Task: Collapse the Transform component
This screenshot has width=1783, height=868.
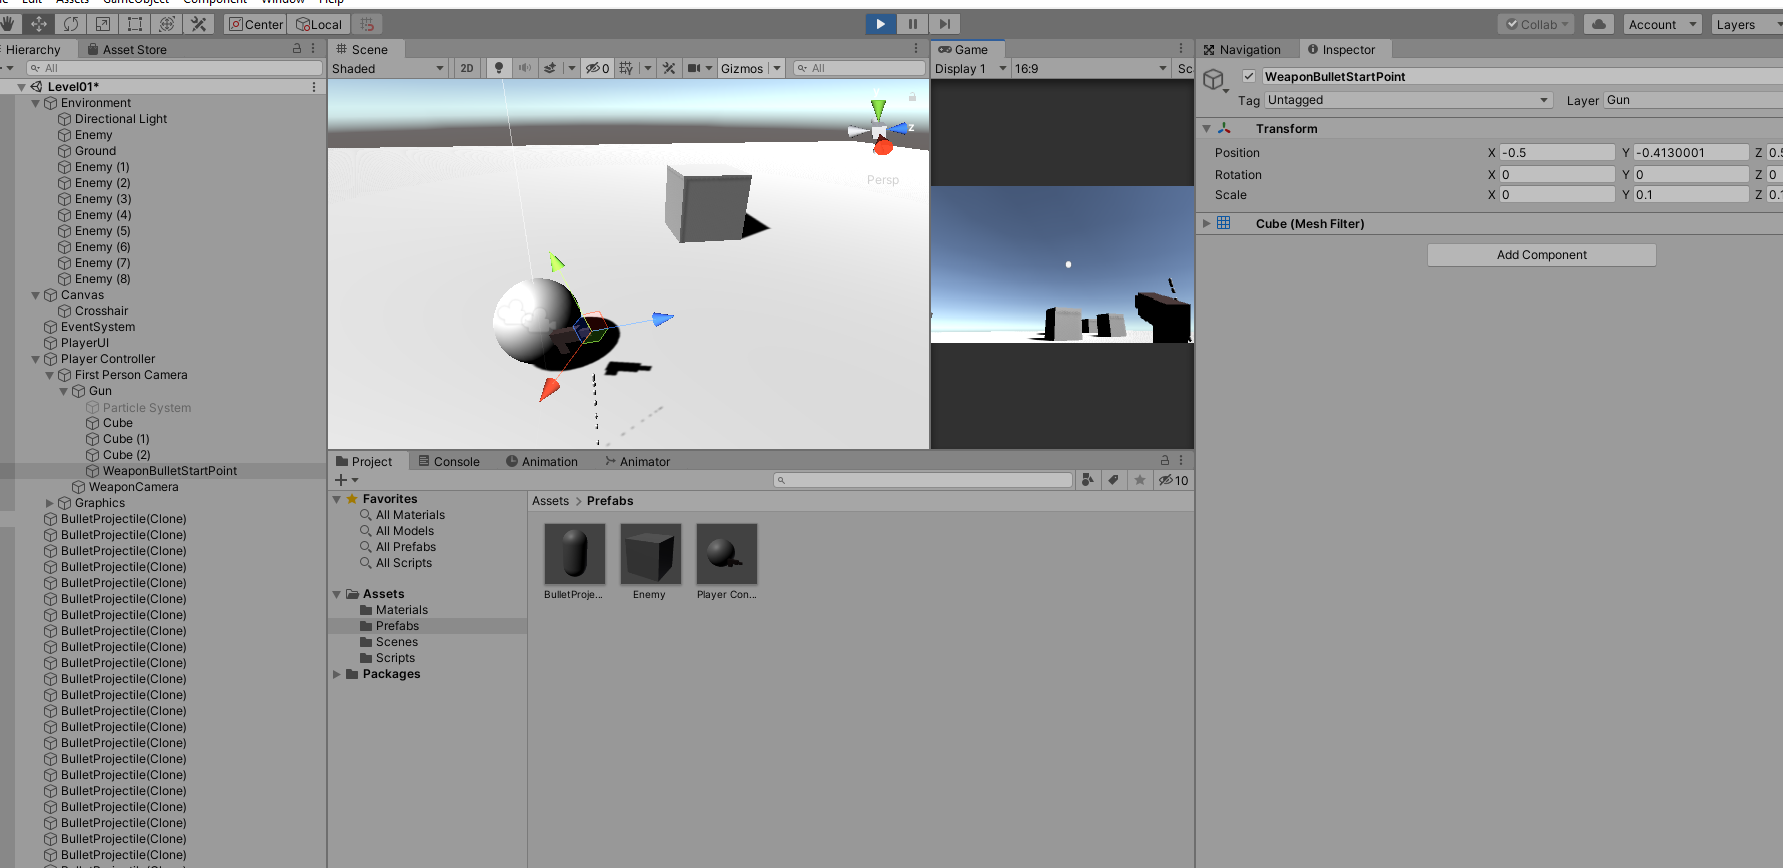Action: [x=1207, y=128]
